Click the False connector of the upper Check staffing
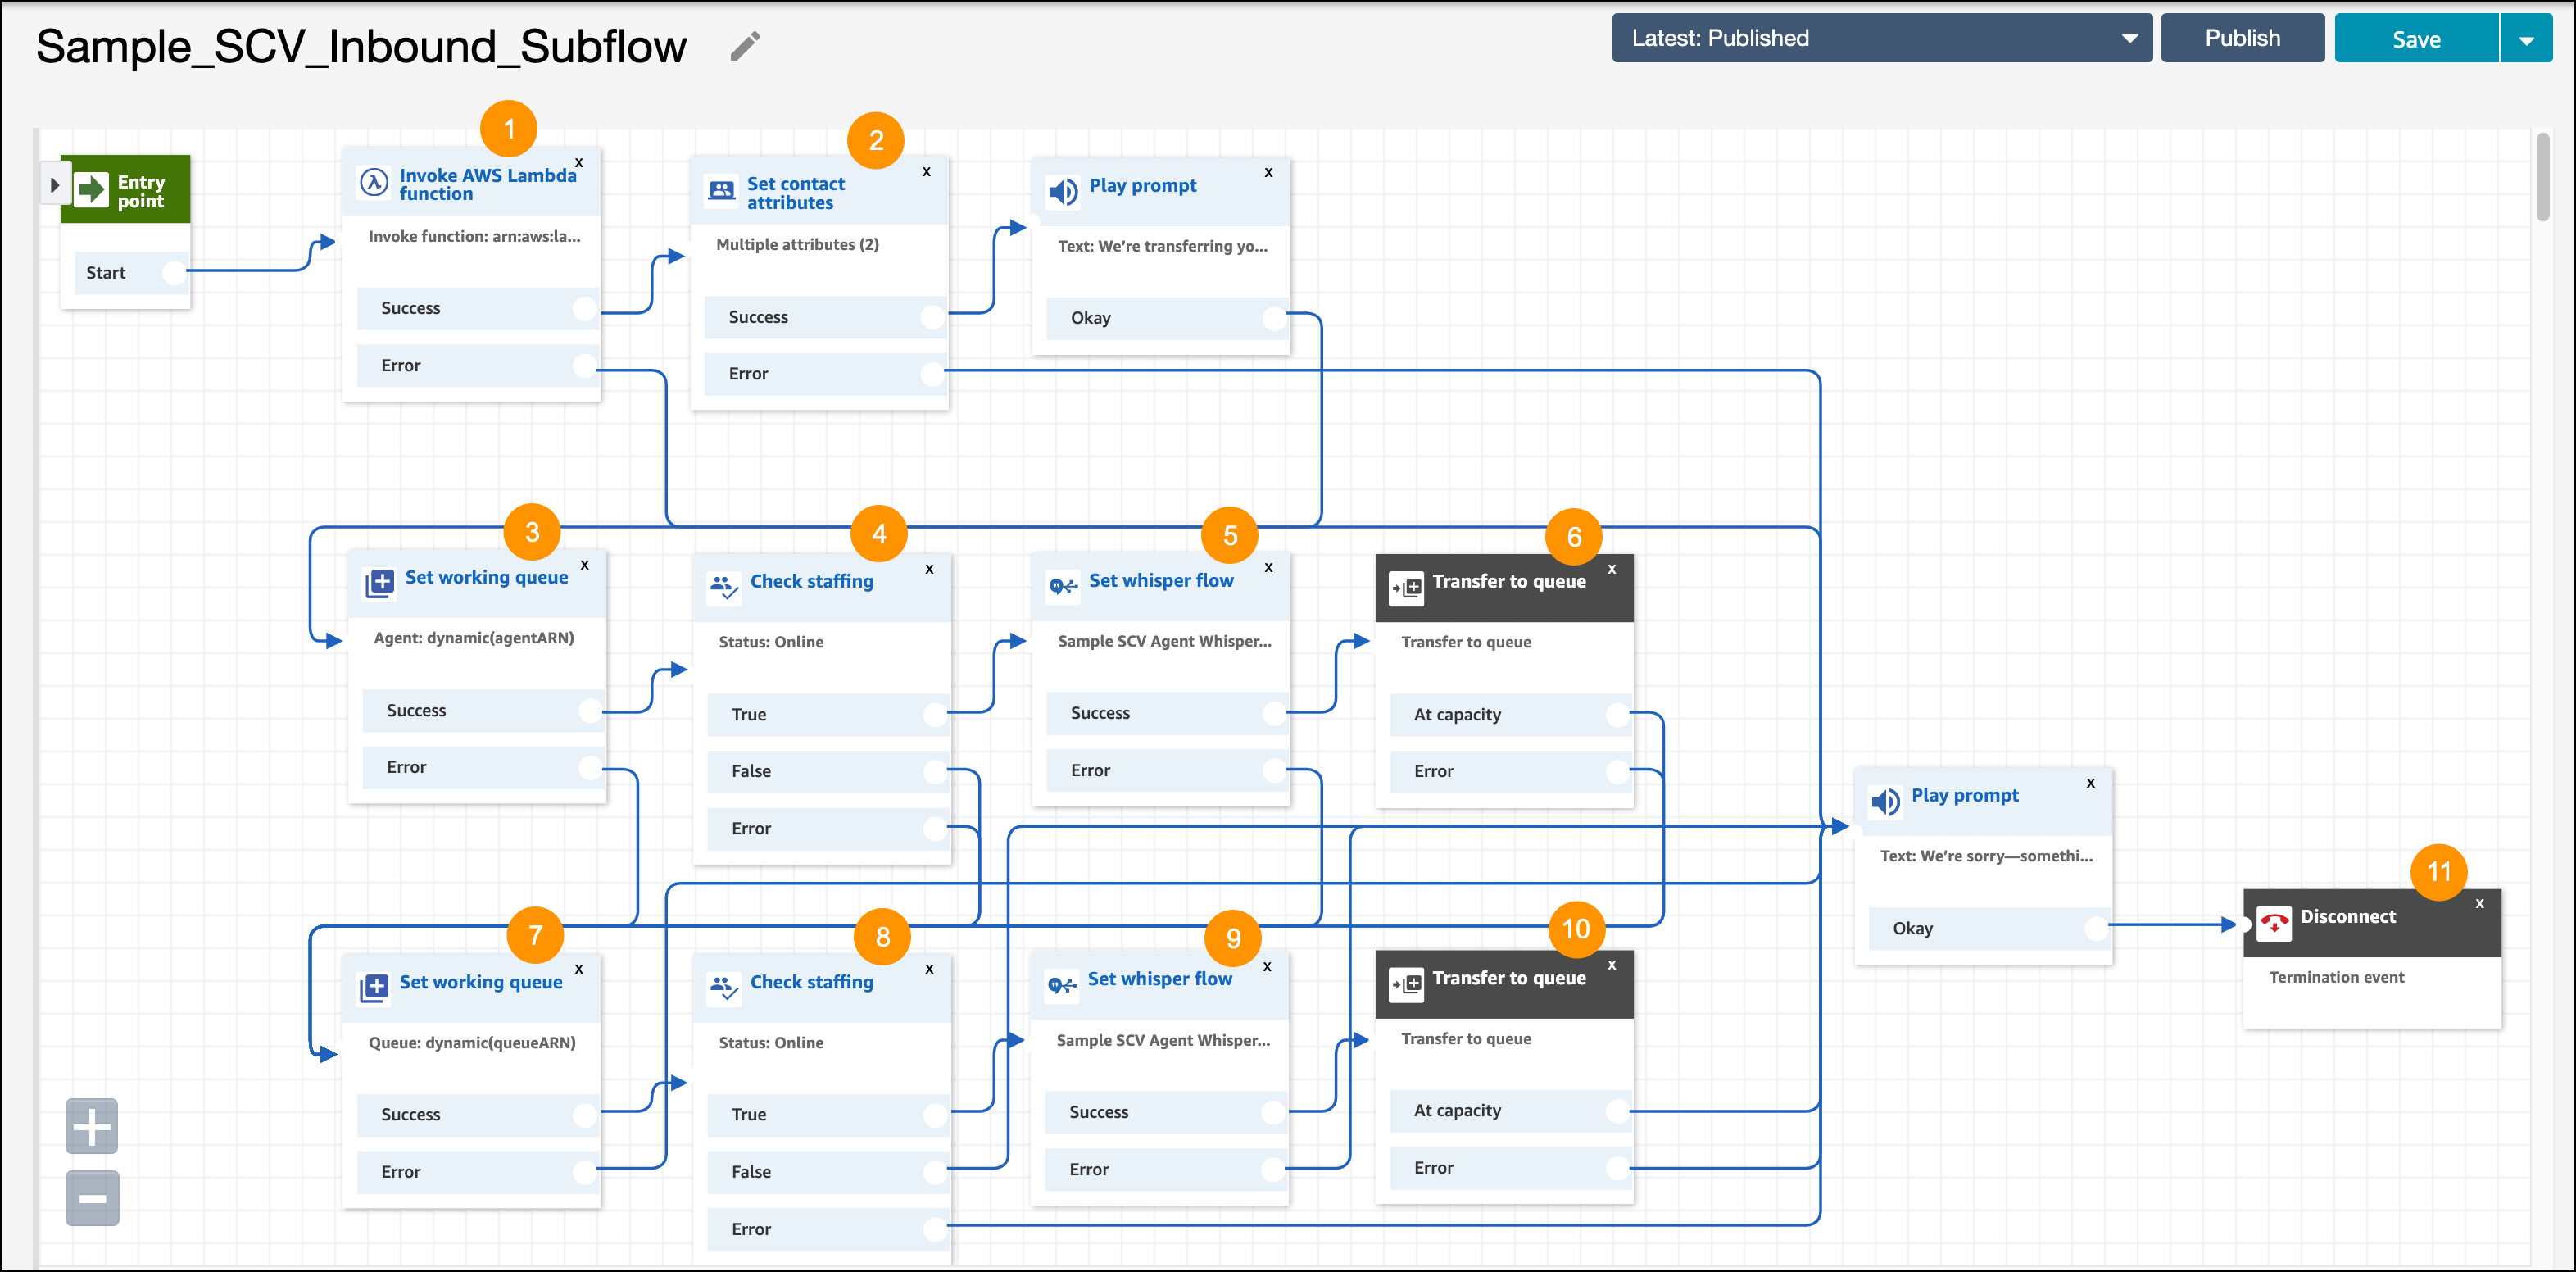The height and width of the screenshot is (1272, 2576). point(936,771)
